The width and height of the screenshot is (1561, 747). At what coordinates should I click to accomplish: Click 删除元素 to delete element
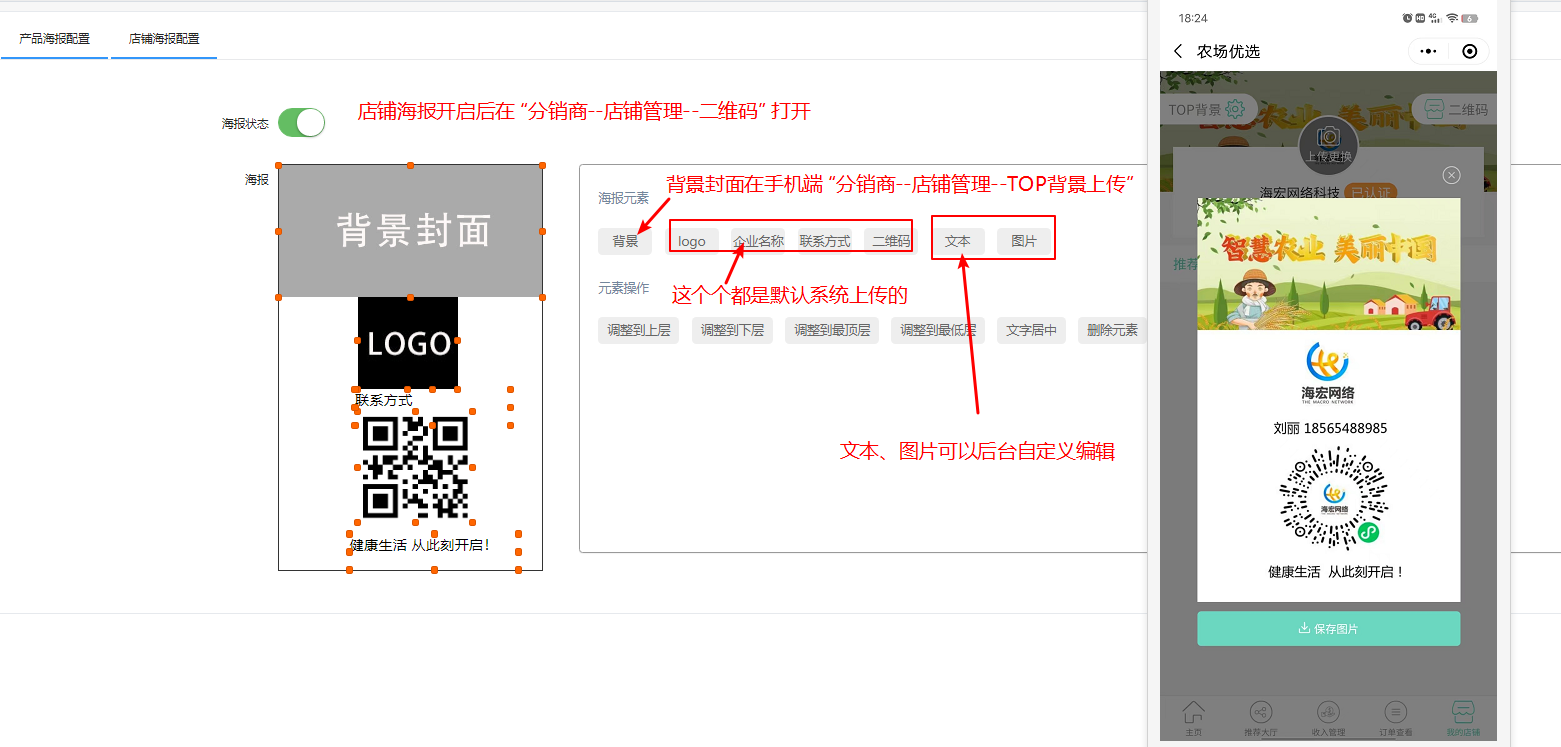click(x=1112, y=330)
